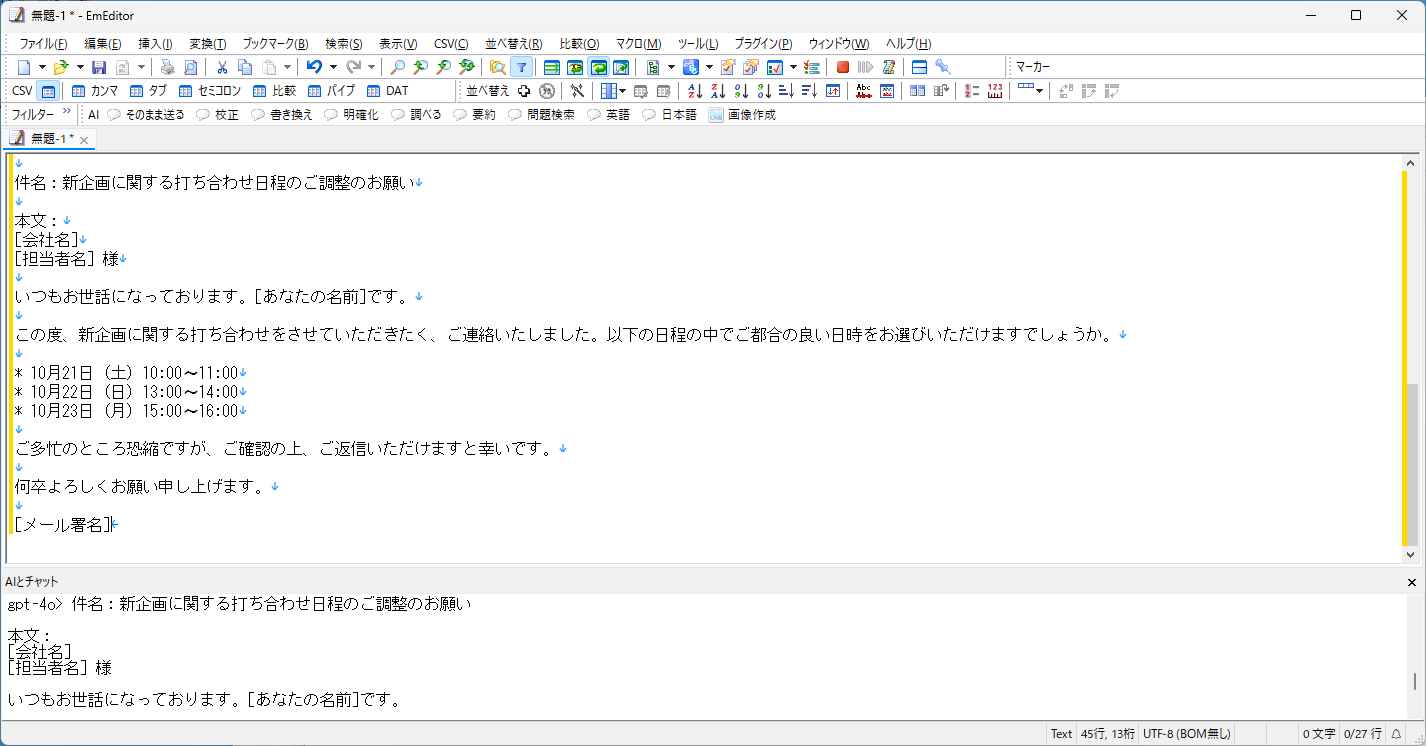Sort ascending with the A-Z icon
This screenshot has height=746, width=1426.
point(695,90)
